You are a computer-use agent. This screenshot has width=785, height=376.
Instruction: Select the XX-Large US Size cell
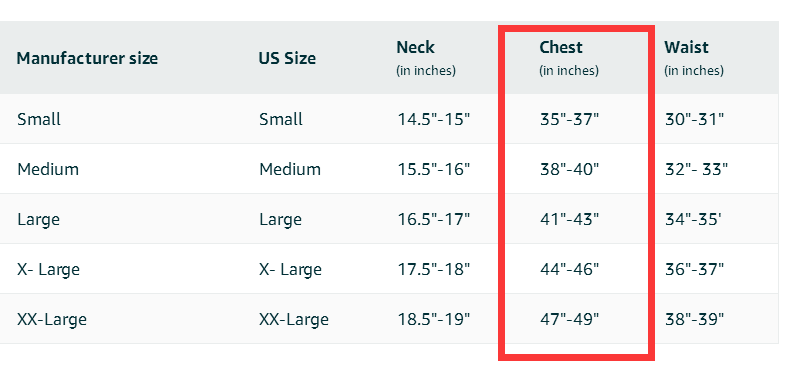(x=294, y=319)
